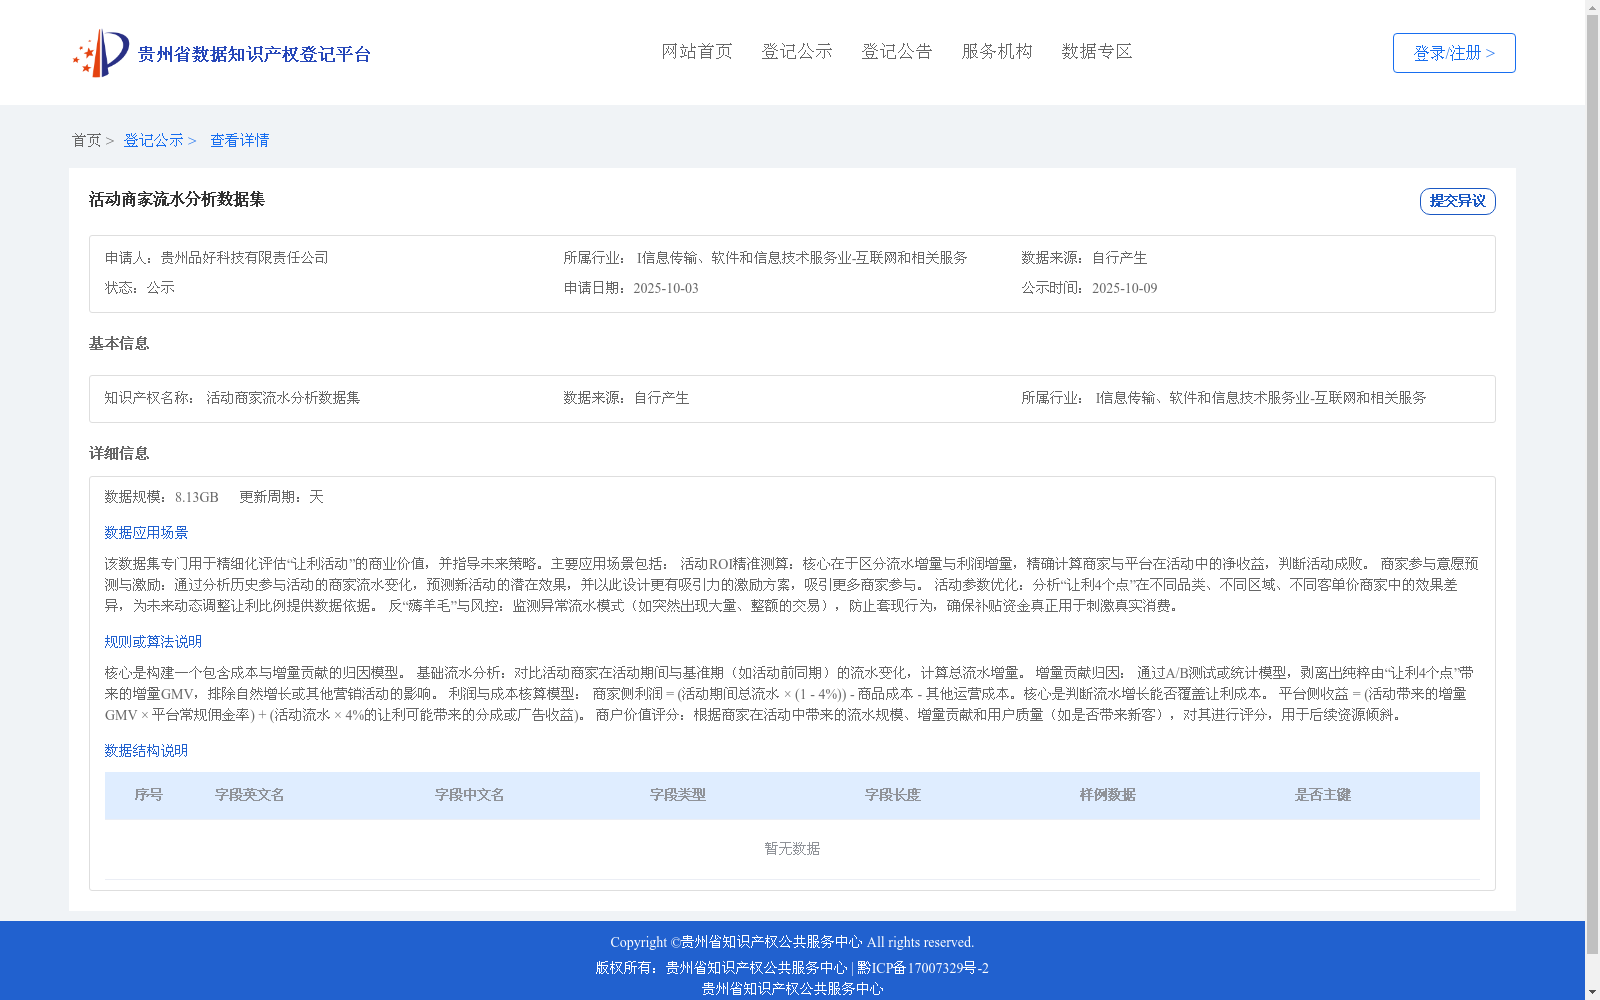The image size is (1600, 1000).
Task: Go back via 首页 breadcrumb
Action: pos(86,140)
